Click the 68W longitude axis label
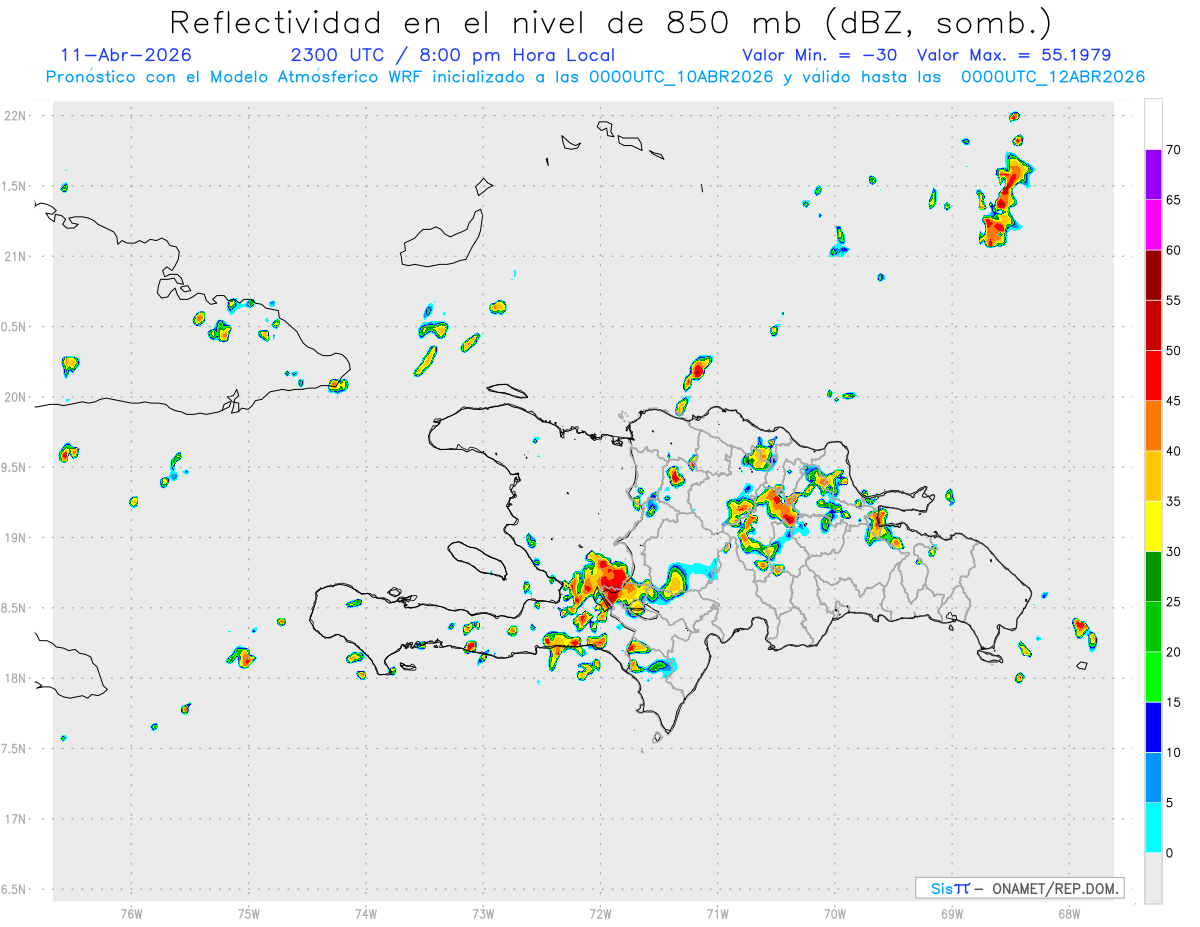The width and height of the screenshot is (1200, 927). coord(1068,913)
